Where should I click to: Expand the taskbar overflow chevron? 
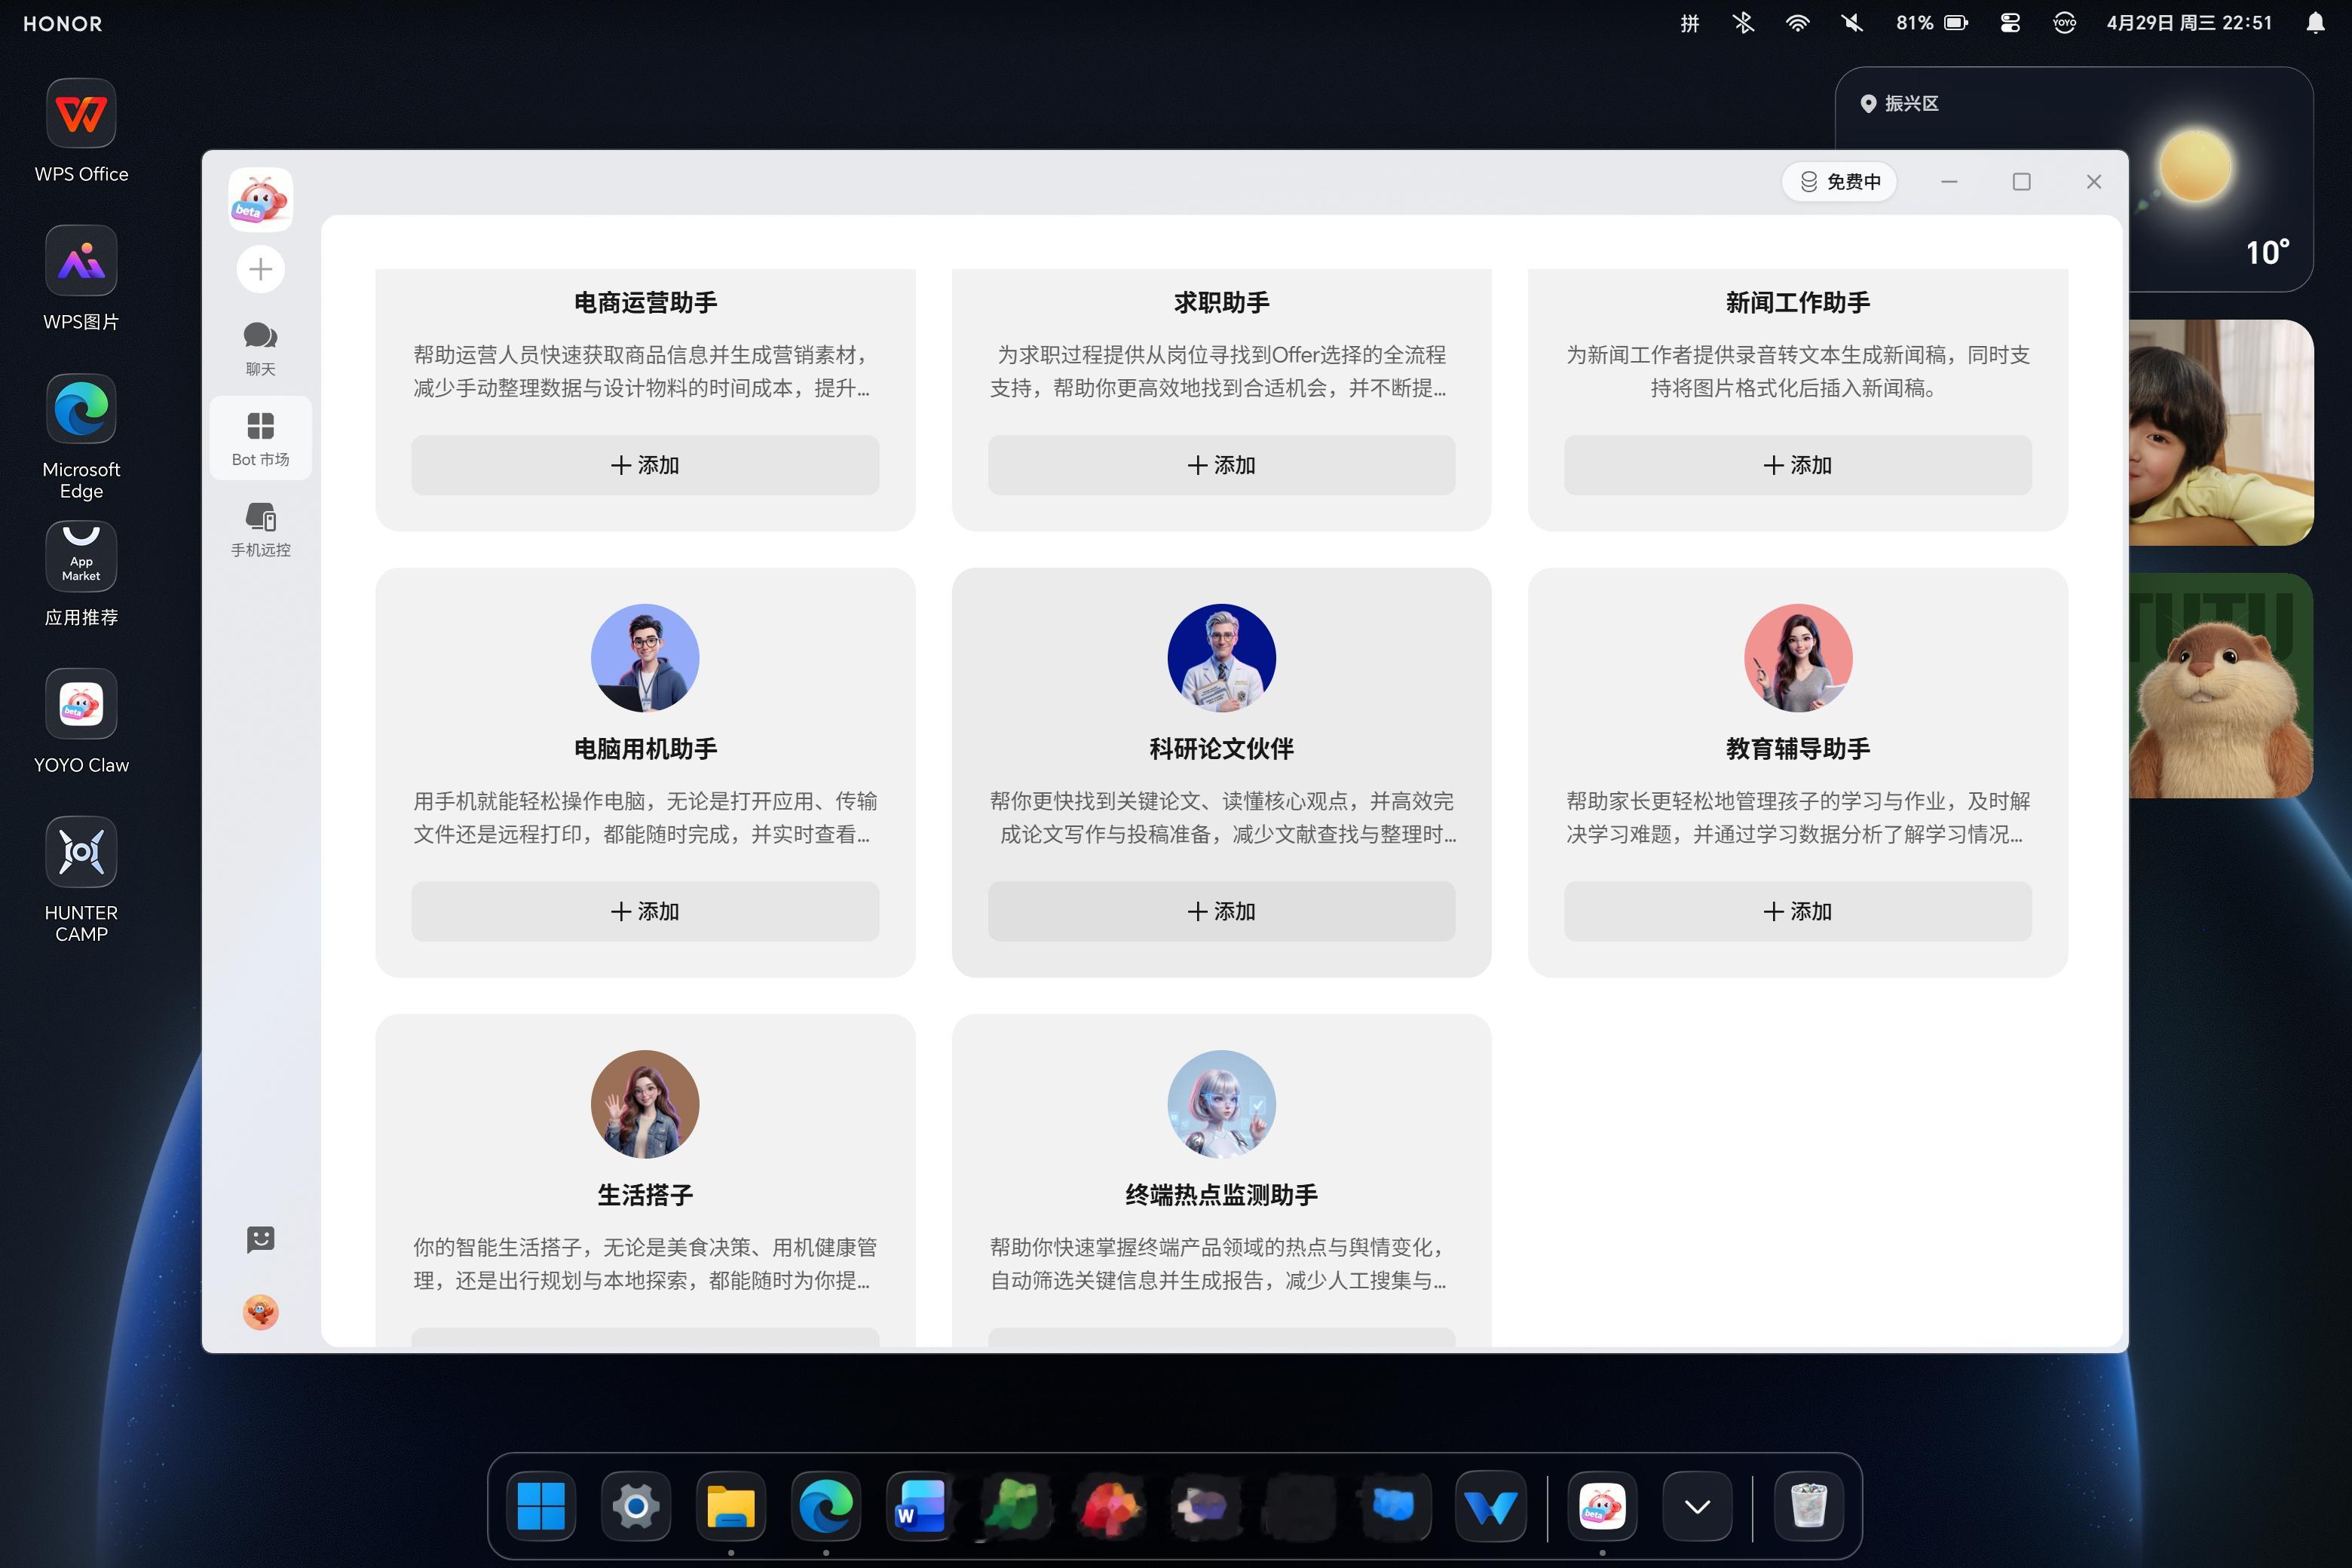click(1696, 1506)
